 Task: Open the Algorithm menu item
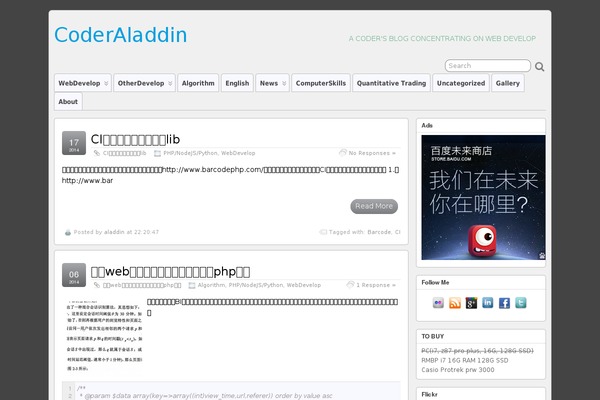coord(198,83)
